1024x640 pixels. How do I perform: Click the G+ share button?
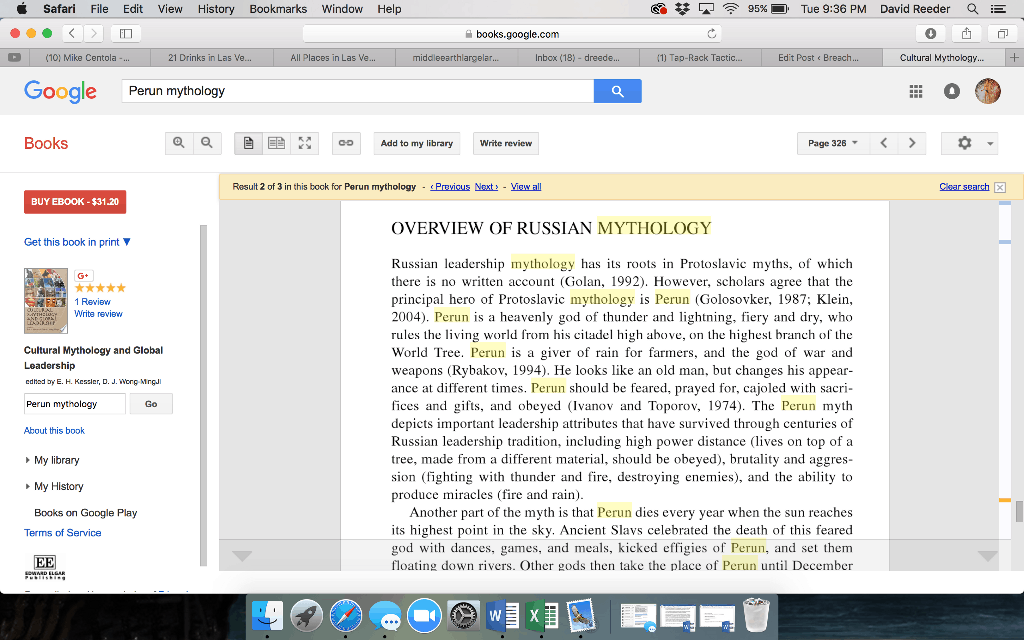[x=84, y=276]
